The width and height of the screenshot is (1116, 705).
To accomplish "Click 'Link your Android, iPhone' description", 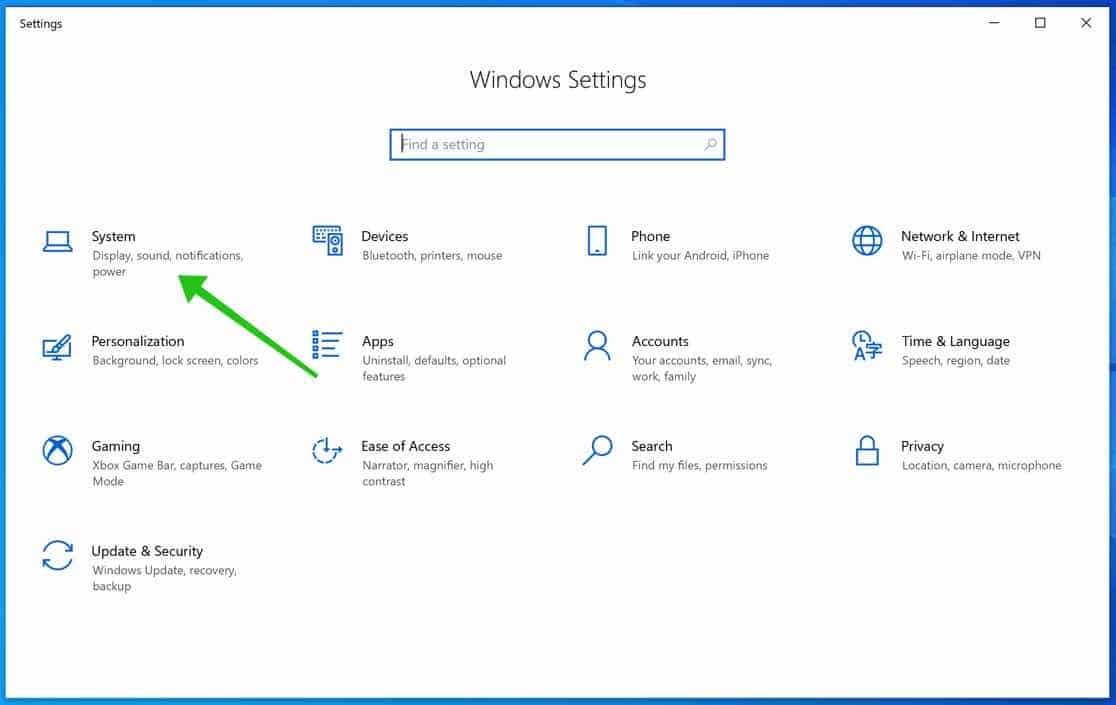I will 700,255.
